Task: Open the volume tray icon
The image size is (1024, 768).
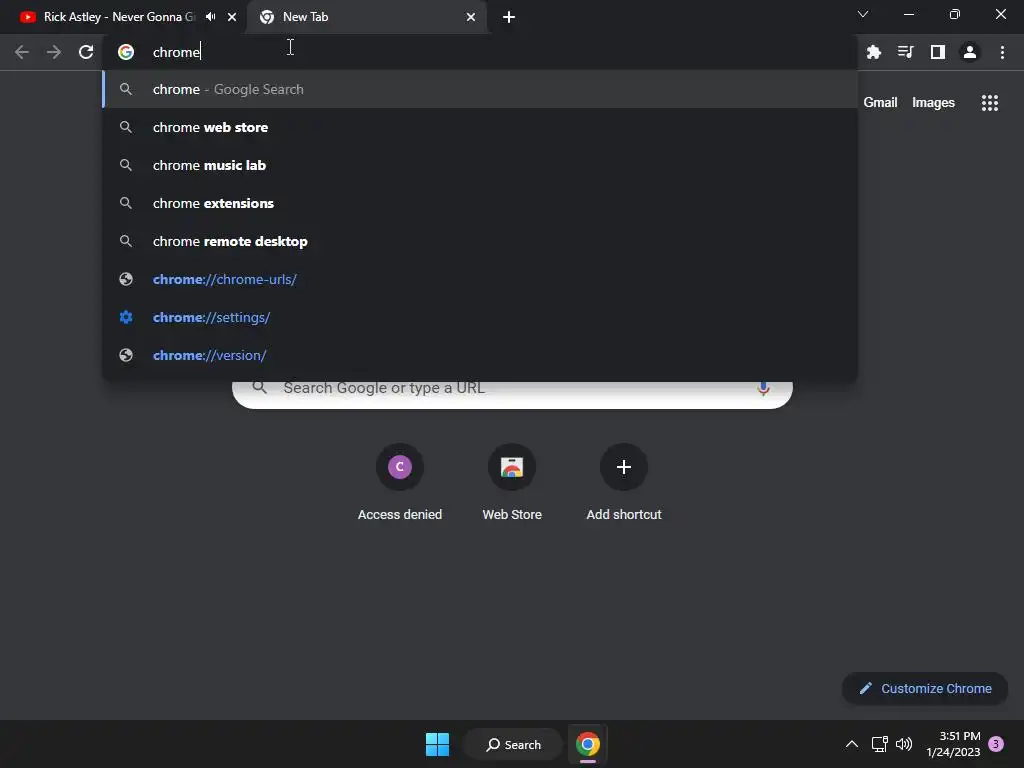Action: (904, 744)
